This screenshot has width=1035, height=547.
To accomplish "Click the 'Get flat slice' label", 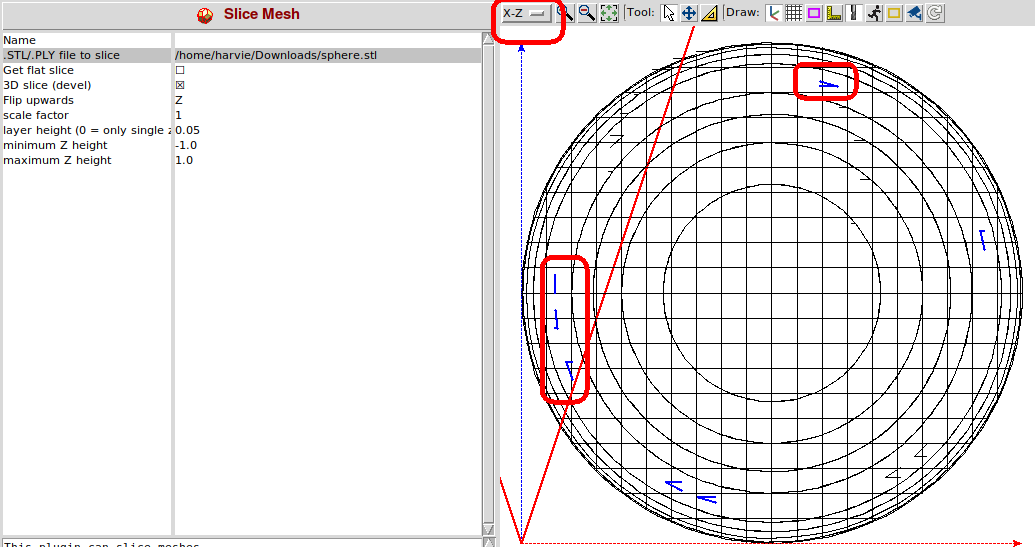I will 38,70.
